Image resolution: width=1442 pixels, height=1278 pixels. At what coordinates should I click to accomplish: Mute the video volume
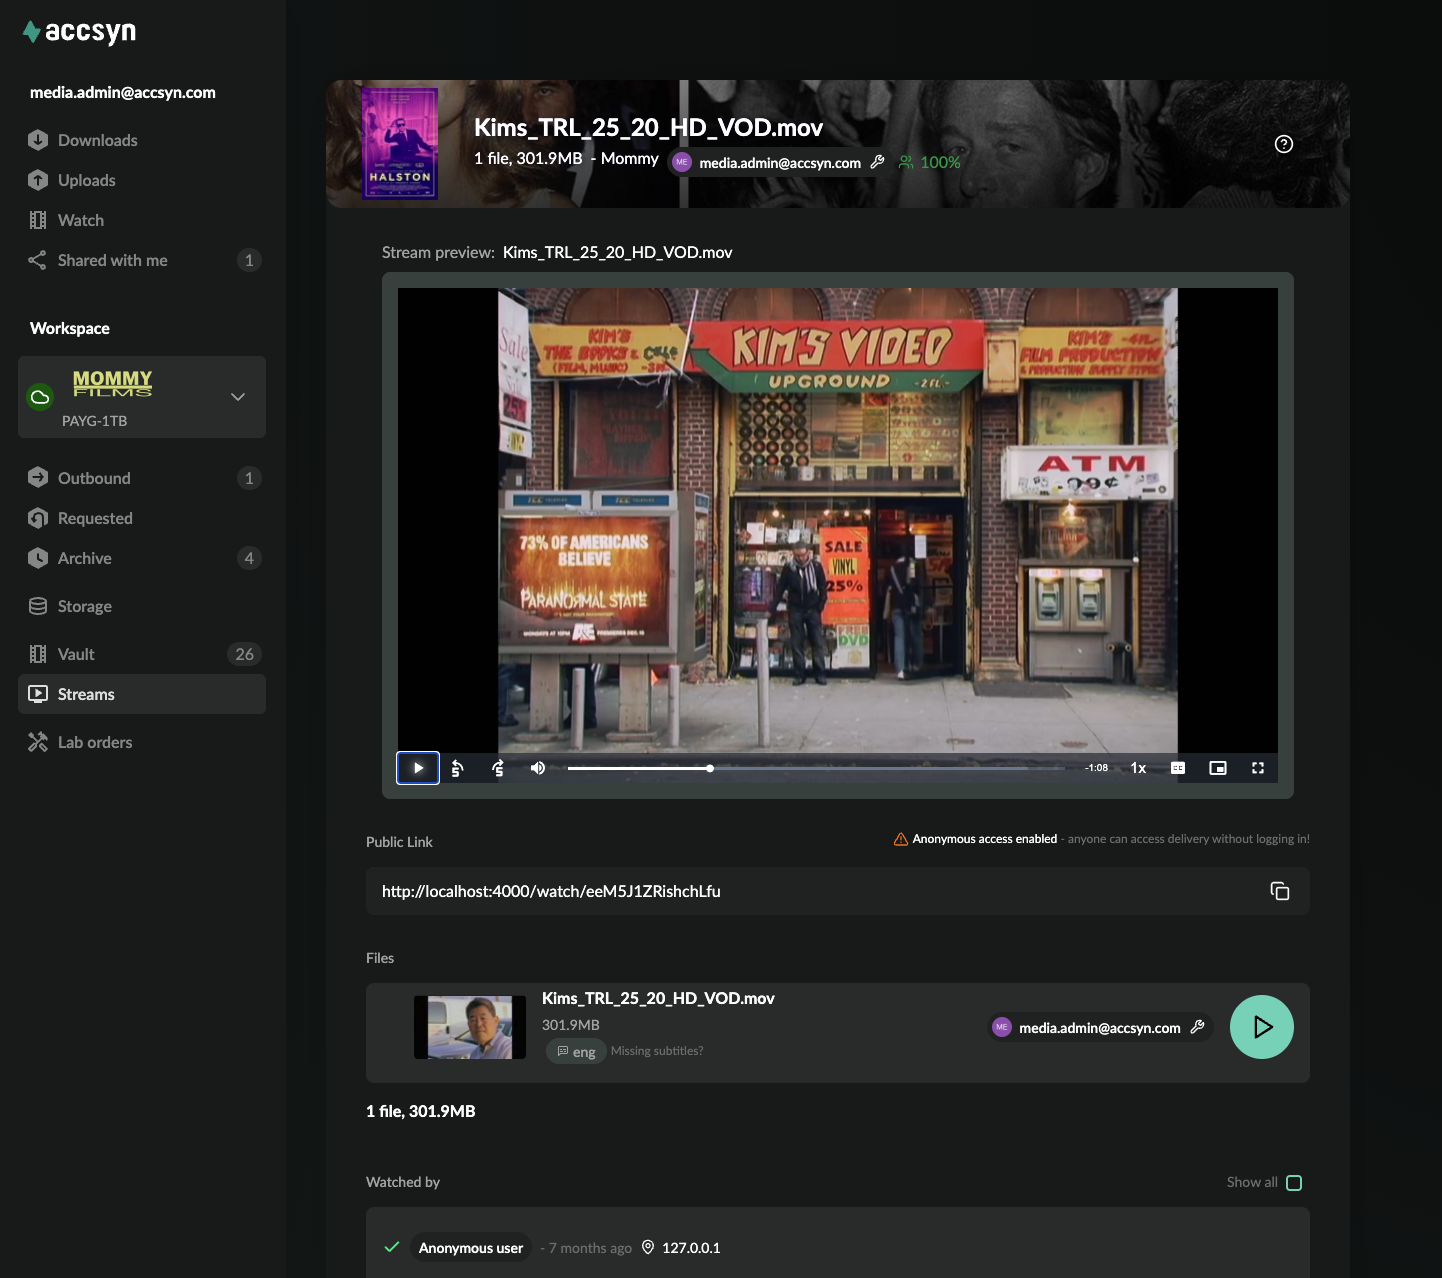pyautogui.click(x=538, y=768)
